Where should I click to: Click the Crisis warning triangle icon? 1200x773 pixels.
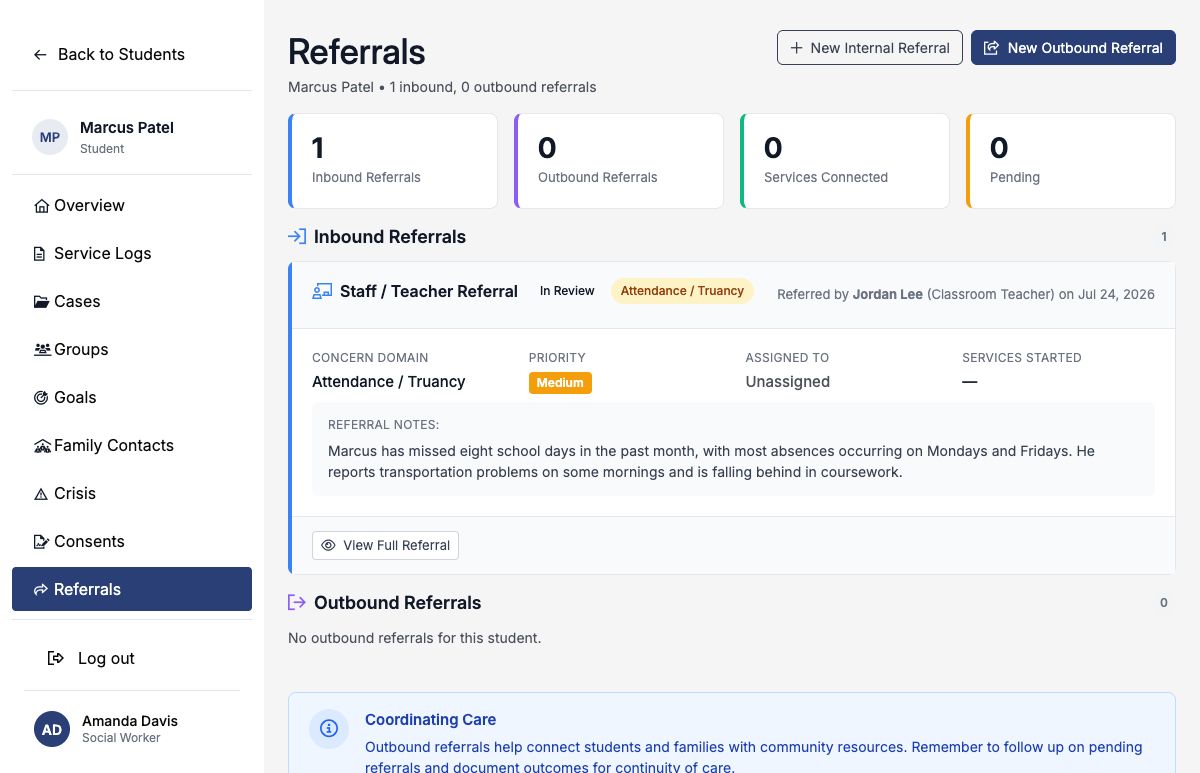(x=41, y=494)
